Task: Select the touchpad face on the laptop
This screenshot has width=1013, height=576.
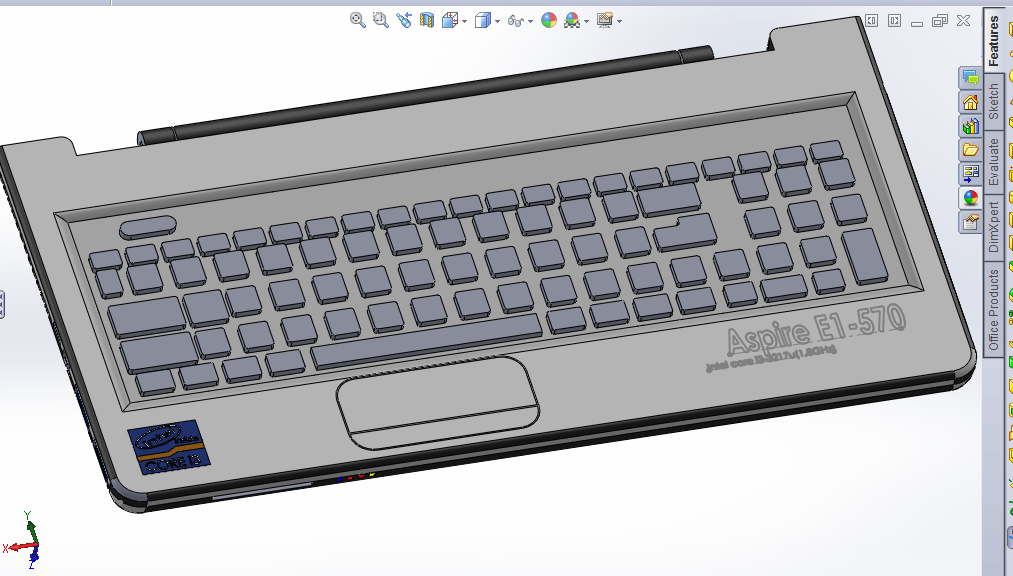Action: [437, 402]
